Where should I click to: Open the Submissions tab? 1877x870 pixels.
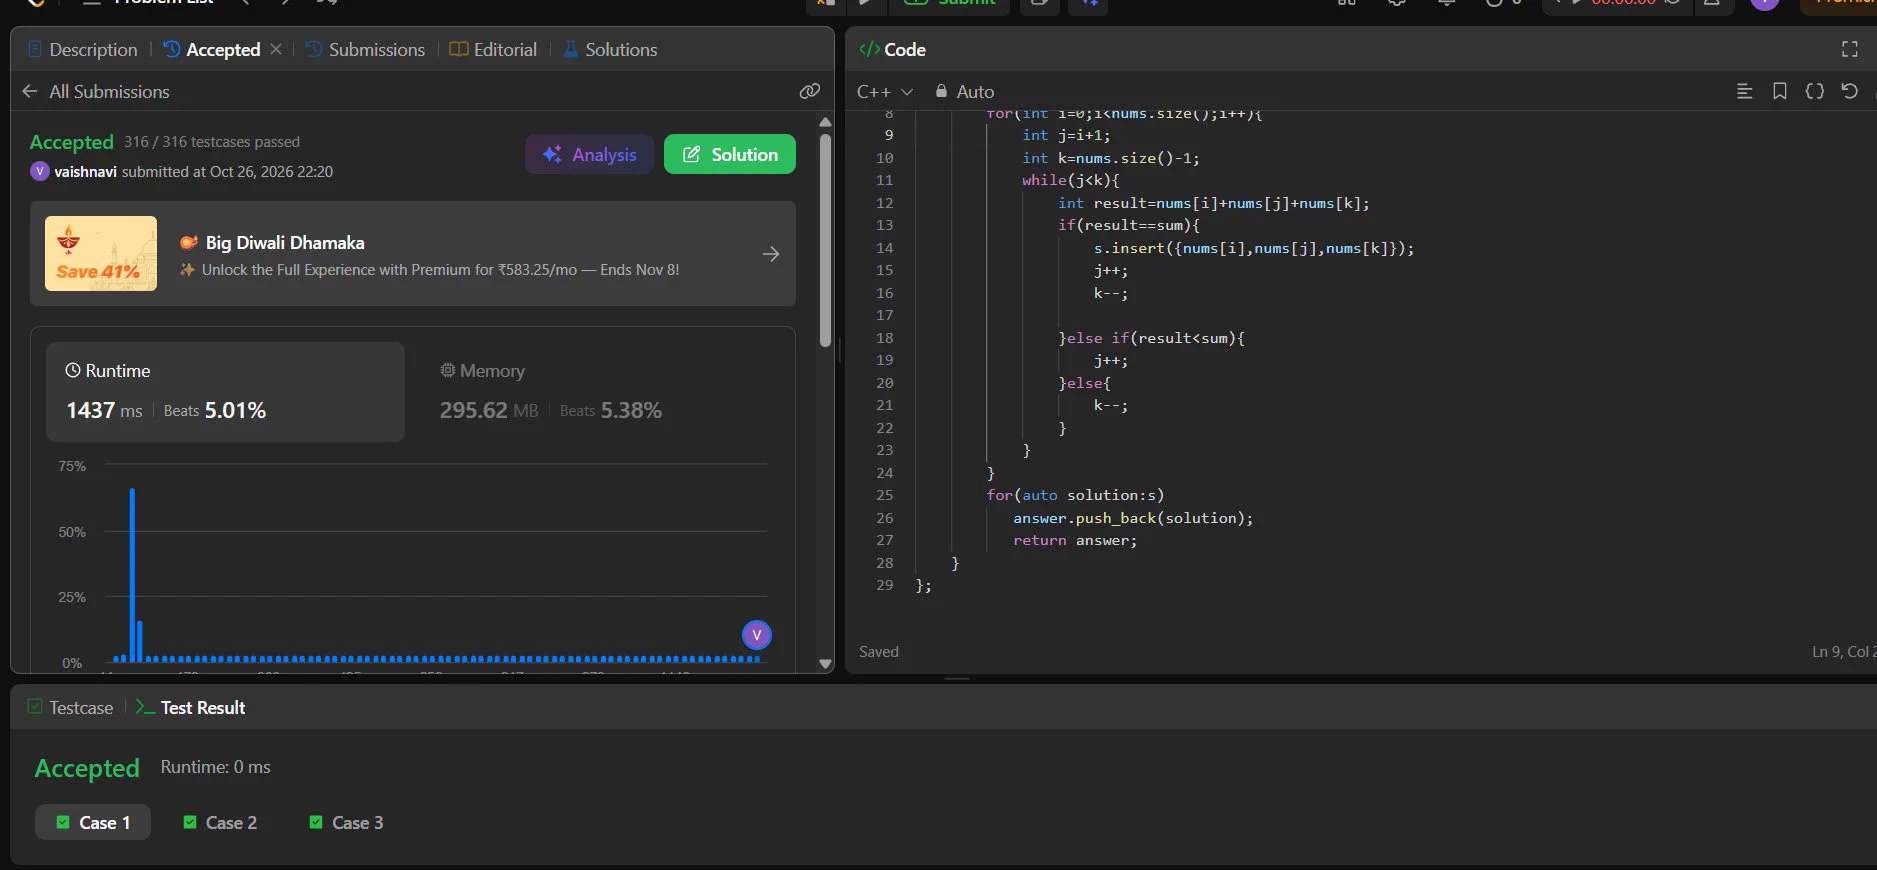pyautogui.click(x=366, y=49)
